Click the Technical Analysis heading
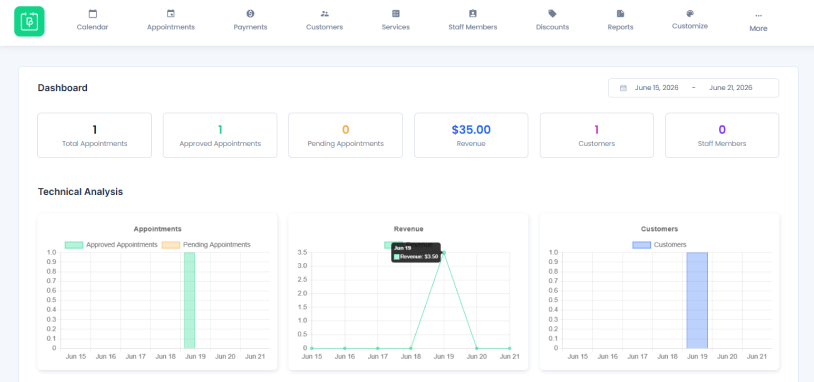Viewport: 814px width, 382px height. pos(80,192)
